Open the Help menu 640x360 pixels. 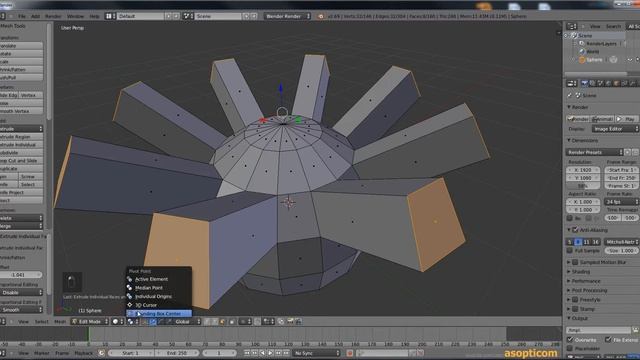(94, 16)
